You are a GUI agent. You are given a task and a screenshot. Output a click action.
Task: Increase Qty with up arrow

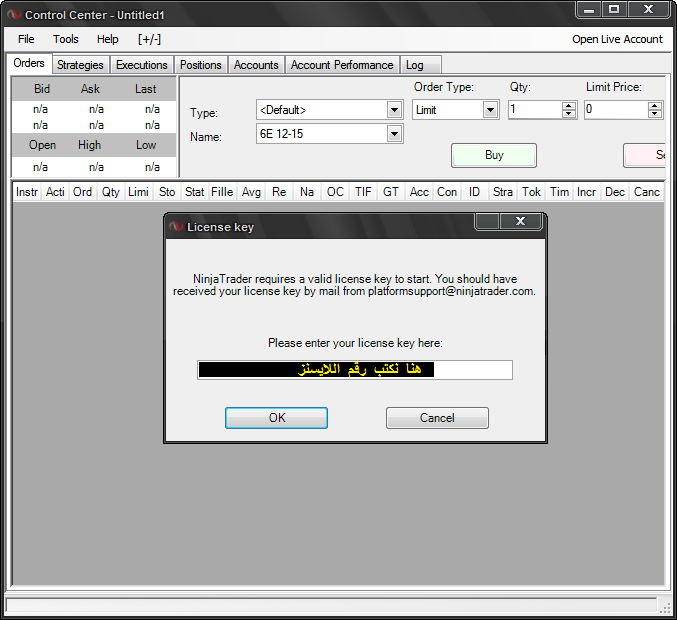(569, 106)
